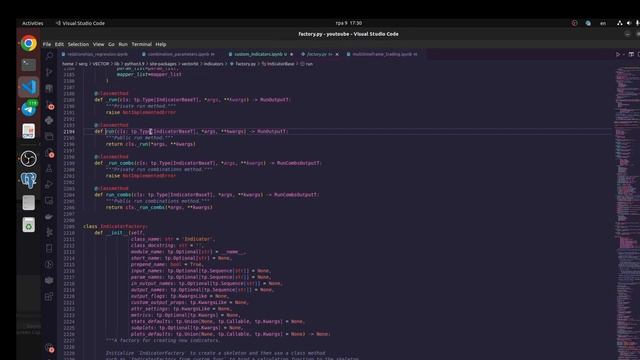Split the editor to the right
Image resolution: width=640 pixels, height=360 pixels.
pyautogui.click(x=631, y=54)
